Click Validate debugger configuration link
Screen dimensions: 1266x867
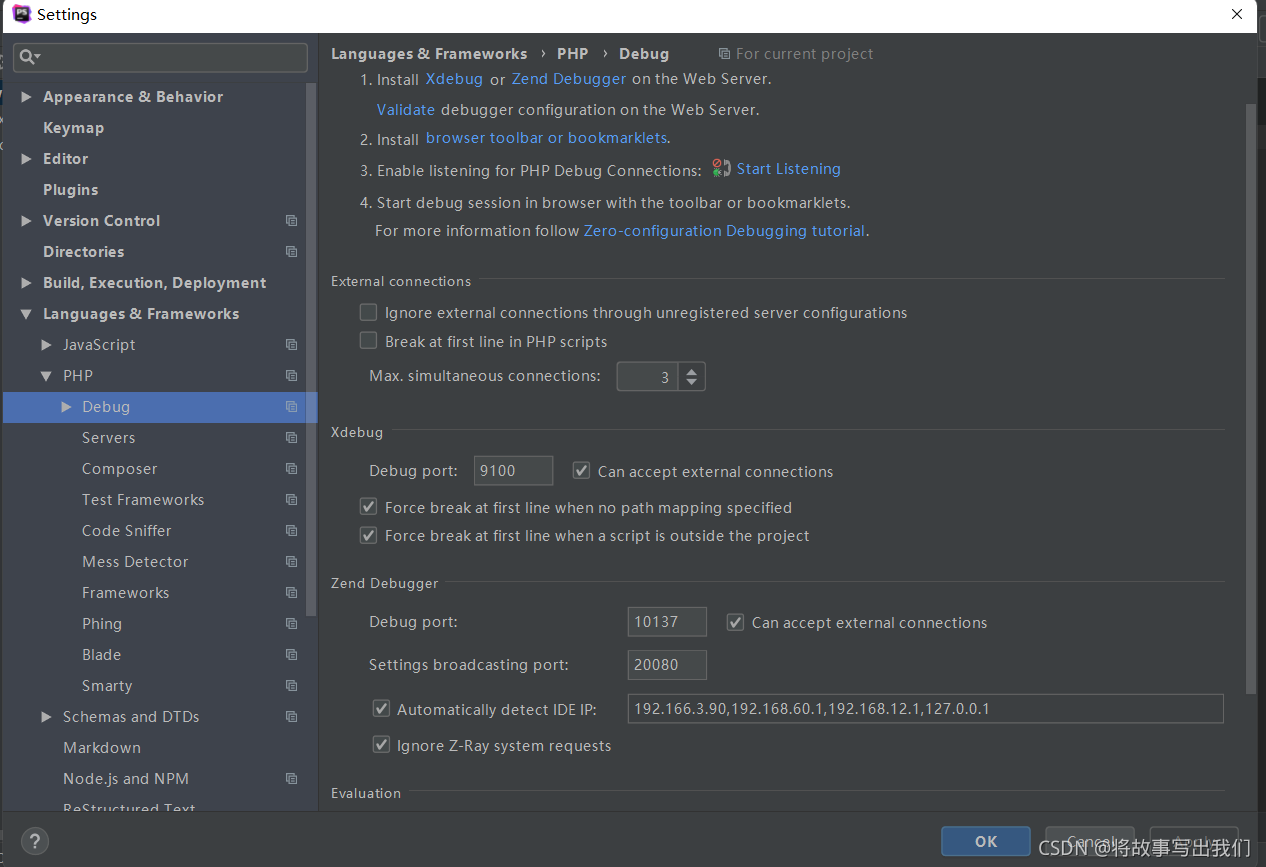point(406,110)
